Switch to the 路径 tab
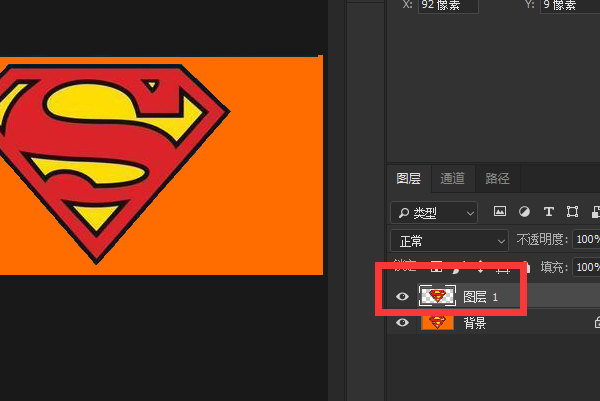The width and height of the screenshot is (600, 401). (x=497, y=178)
